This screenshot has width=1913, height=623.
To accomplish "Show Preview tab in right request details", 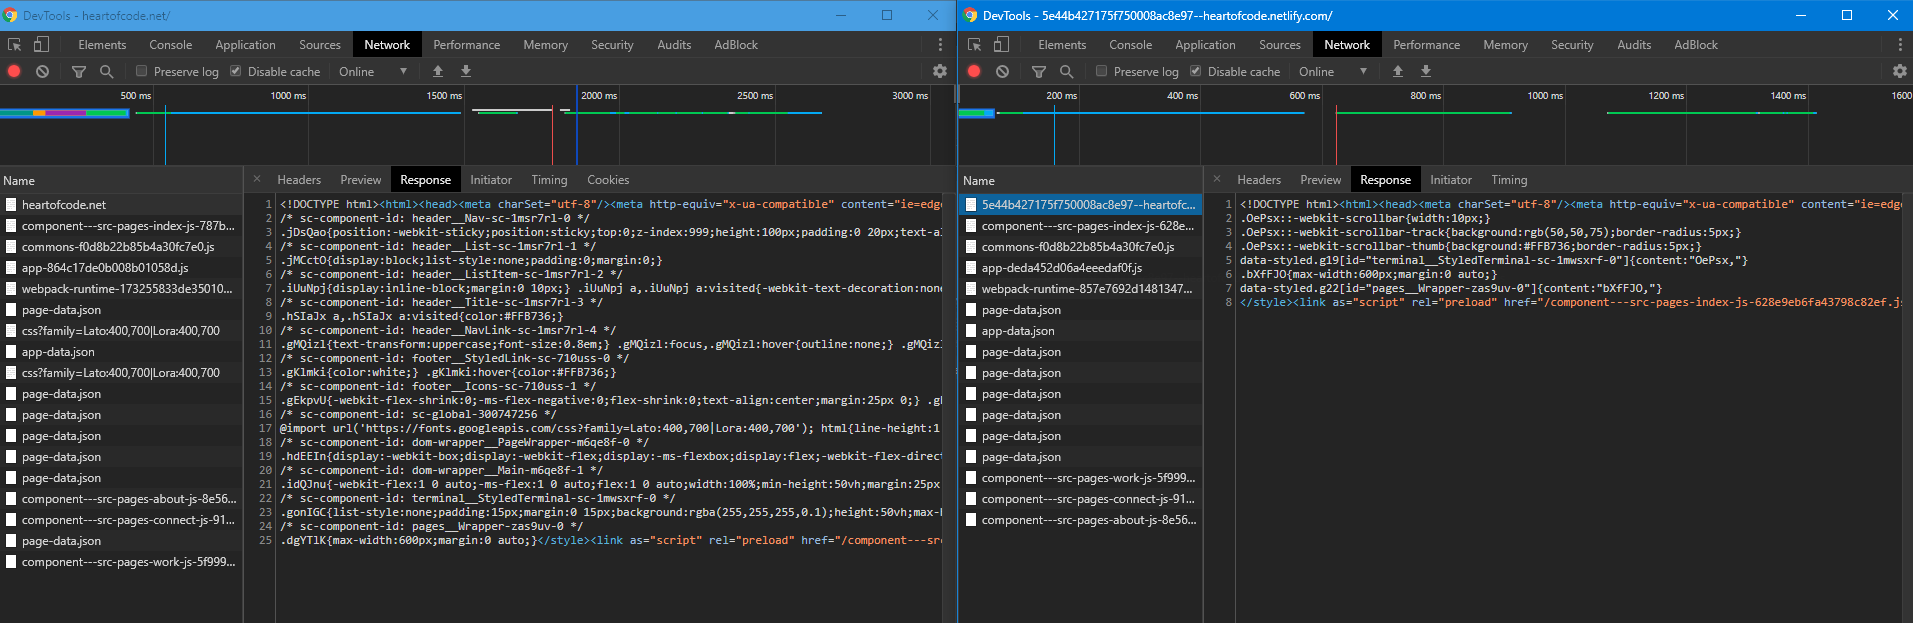I will point(1321,180).
